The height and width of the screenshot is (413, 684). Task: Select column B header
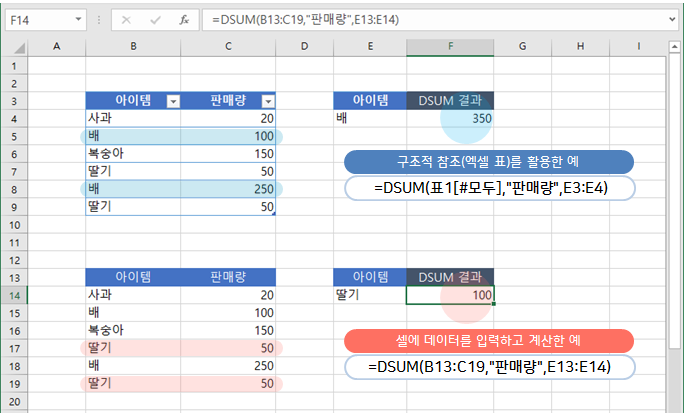pos(133,46)
